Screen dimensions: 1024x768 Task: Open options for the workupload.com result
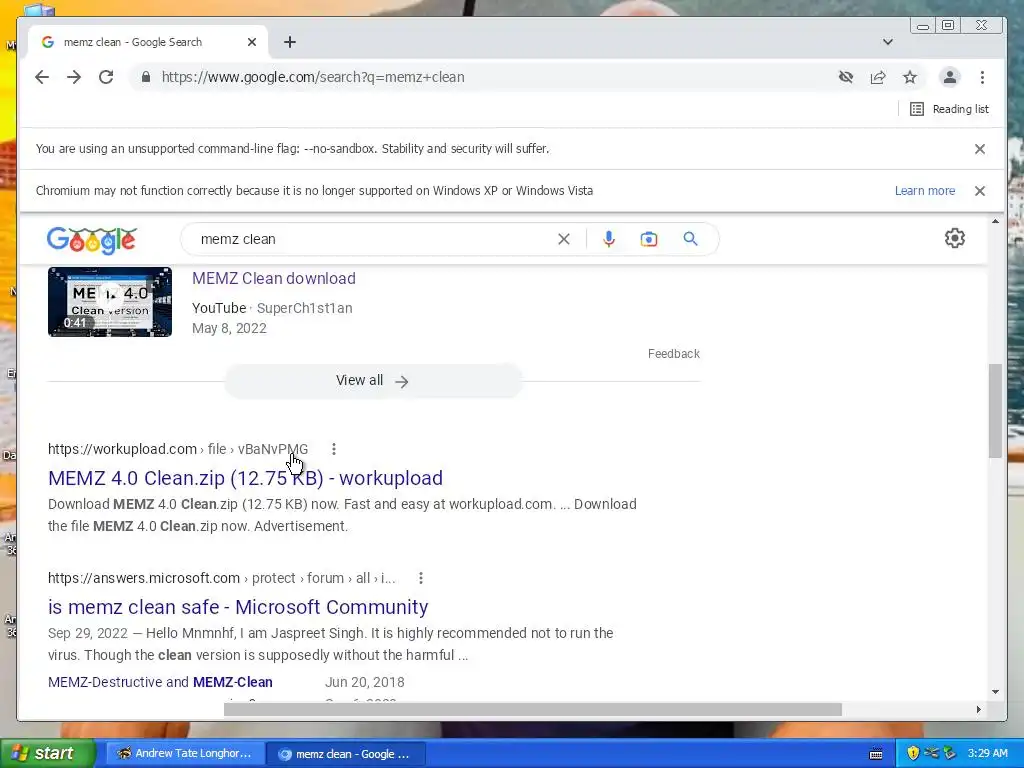(334, 449)
